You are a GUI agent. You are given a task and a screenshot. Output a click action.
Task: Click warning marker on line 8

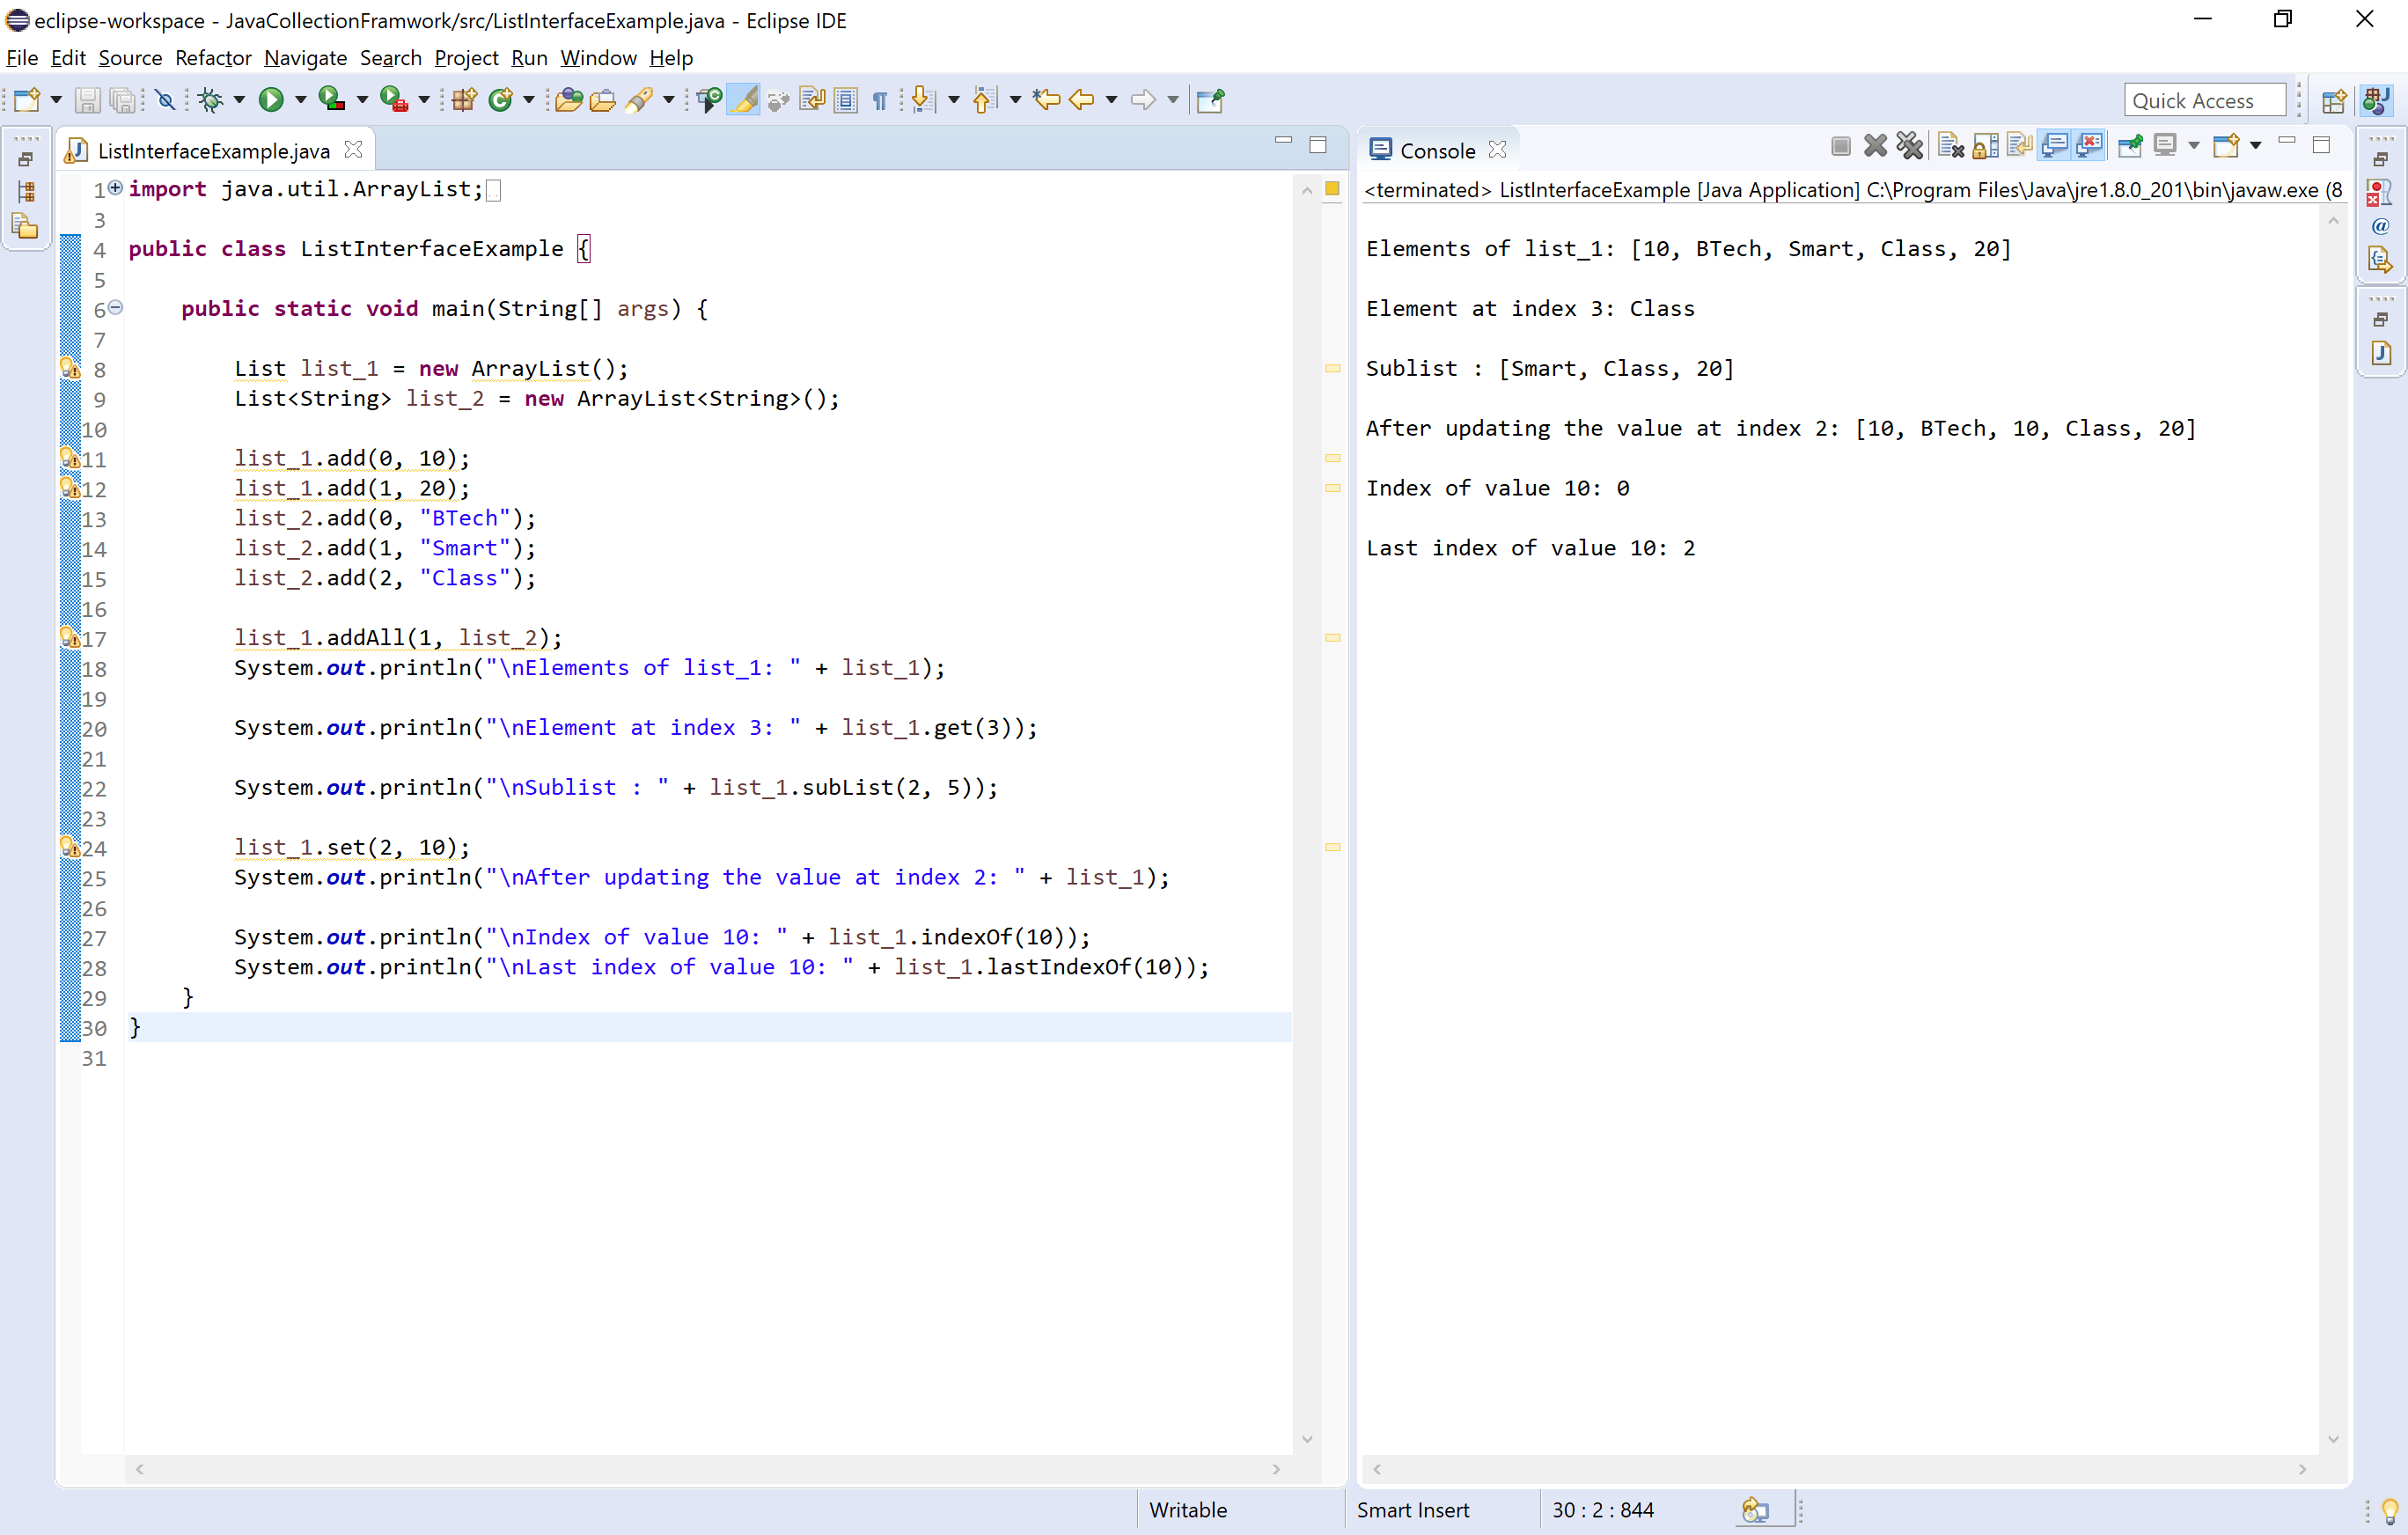[70, 368]
